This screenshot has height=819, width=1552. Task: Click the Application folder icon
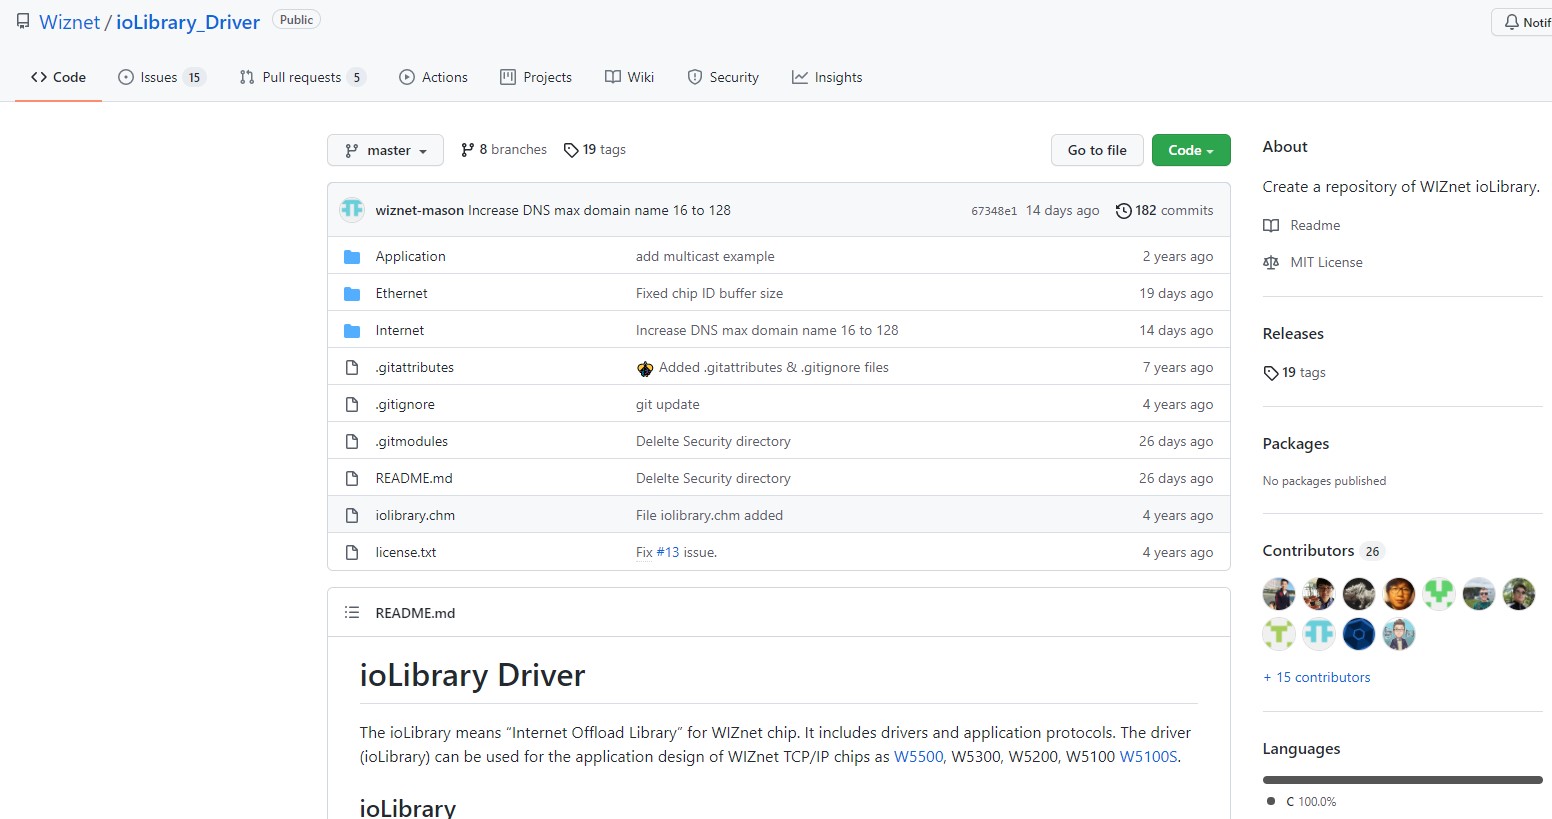point(352,257)
